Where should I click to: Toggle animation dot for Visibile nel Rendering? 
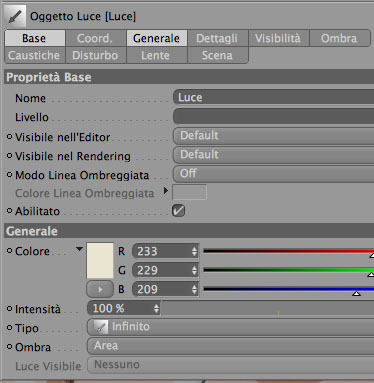point(9,156)
